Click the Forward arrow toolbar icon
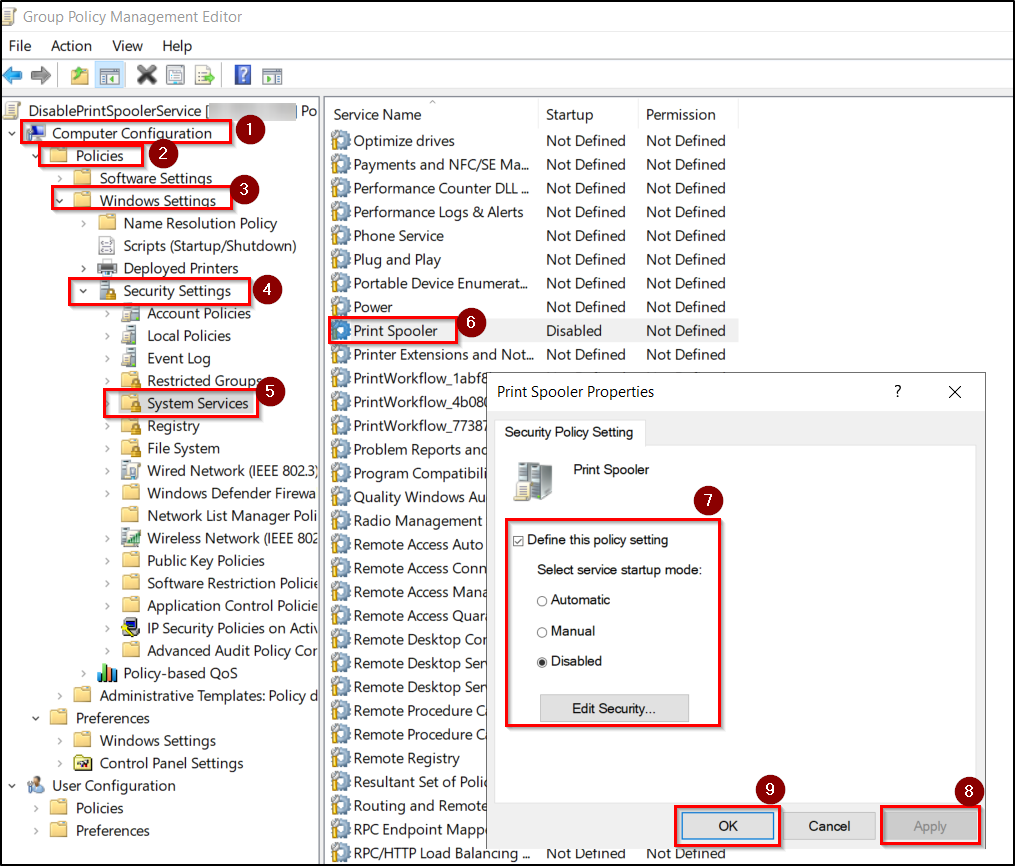Viewport: 1015px width, 866px height. pos(41,76)
